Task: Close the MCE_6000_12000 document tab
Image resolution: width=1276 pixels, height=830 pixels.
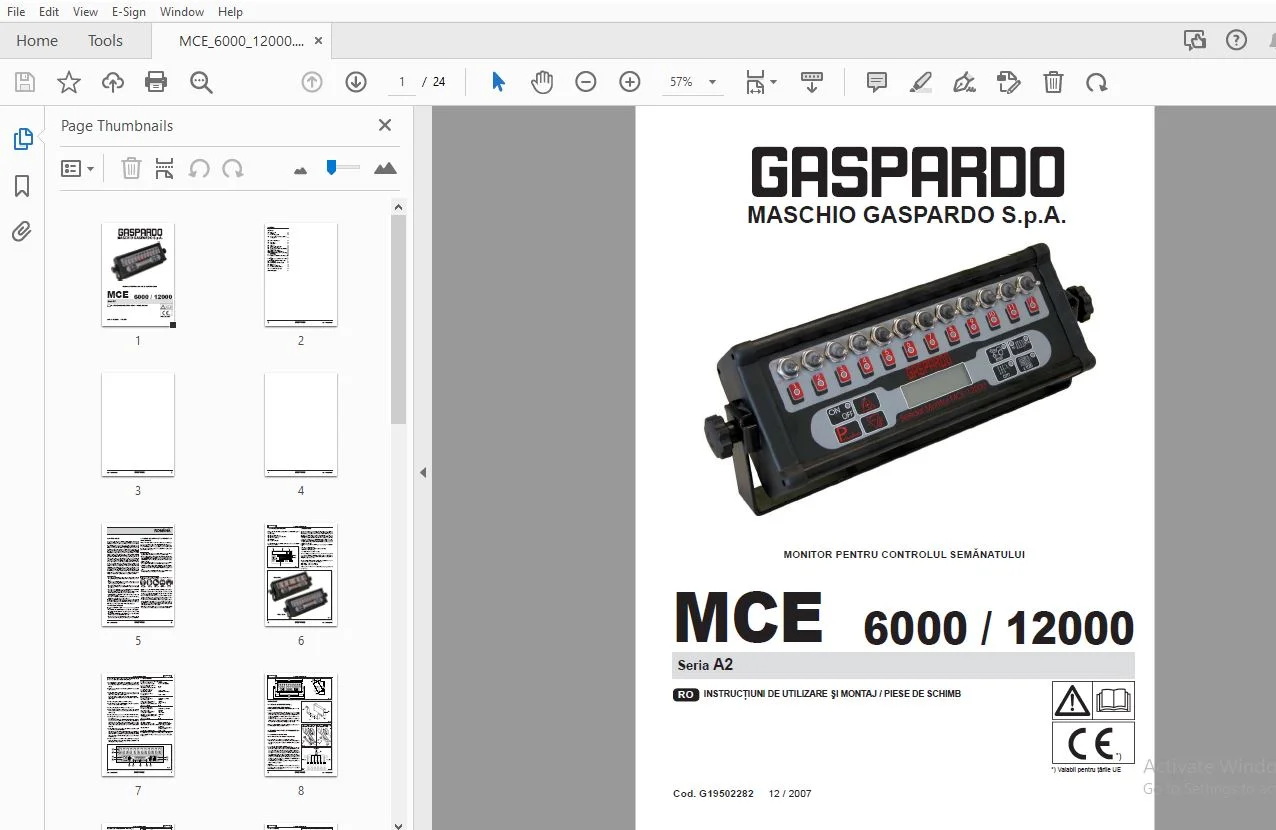Action: pyautogui.click(x=319, y=41)
